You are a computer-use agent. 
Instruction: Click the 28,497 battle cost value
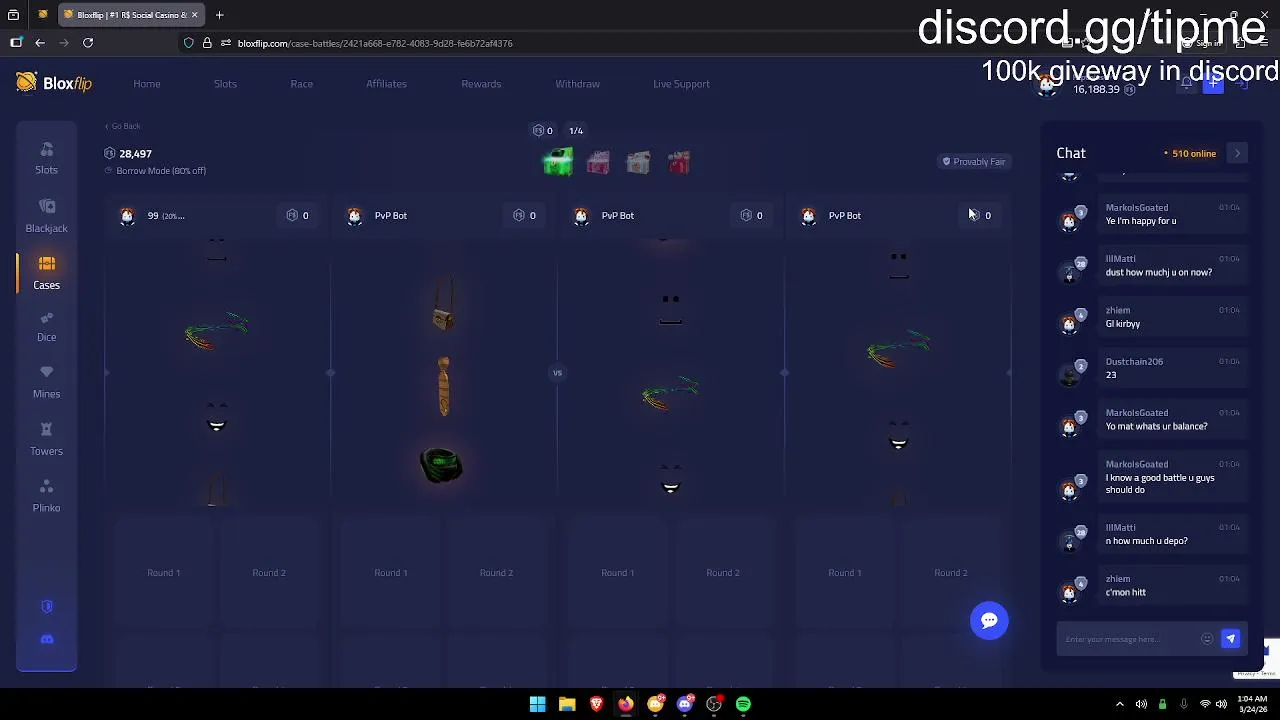[x=135, y=154]
